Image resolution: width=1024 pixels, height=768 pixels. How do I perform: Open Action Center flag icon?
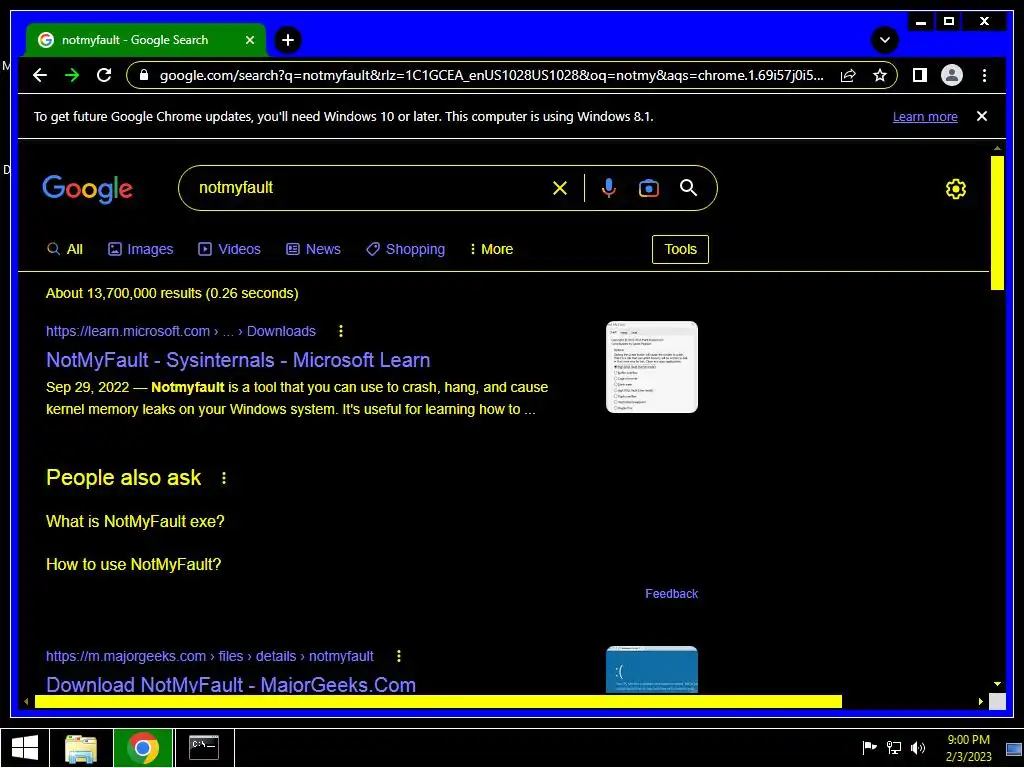(x=869, y=748)
